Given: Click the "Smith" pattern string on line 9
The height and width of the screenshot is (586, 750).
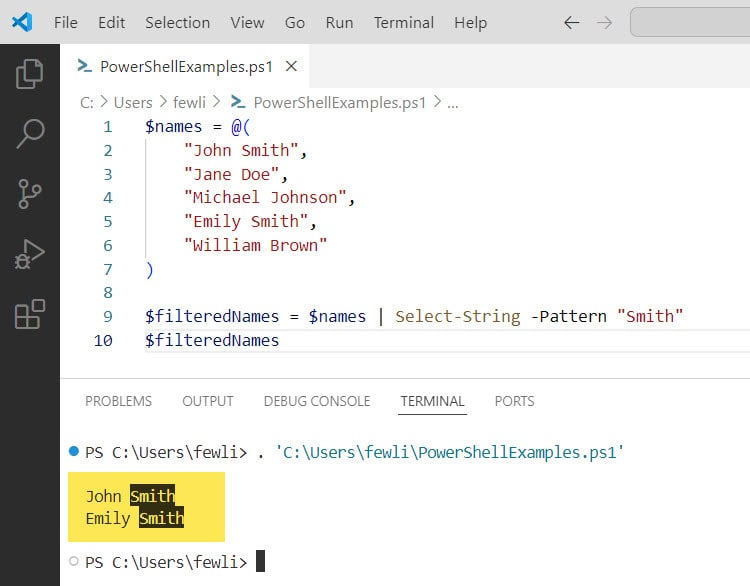Looking at the screenshot, I should (x=650, y=316).
